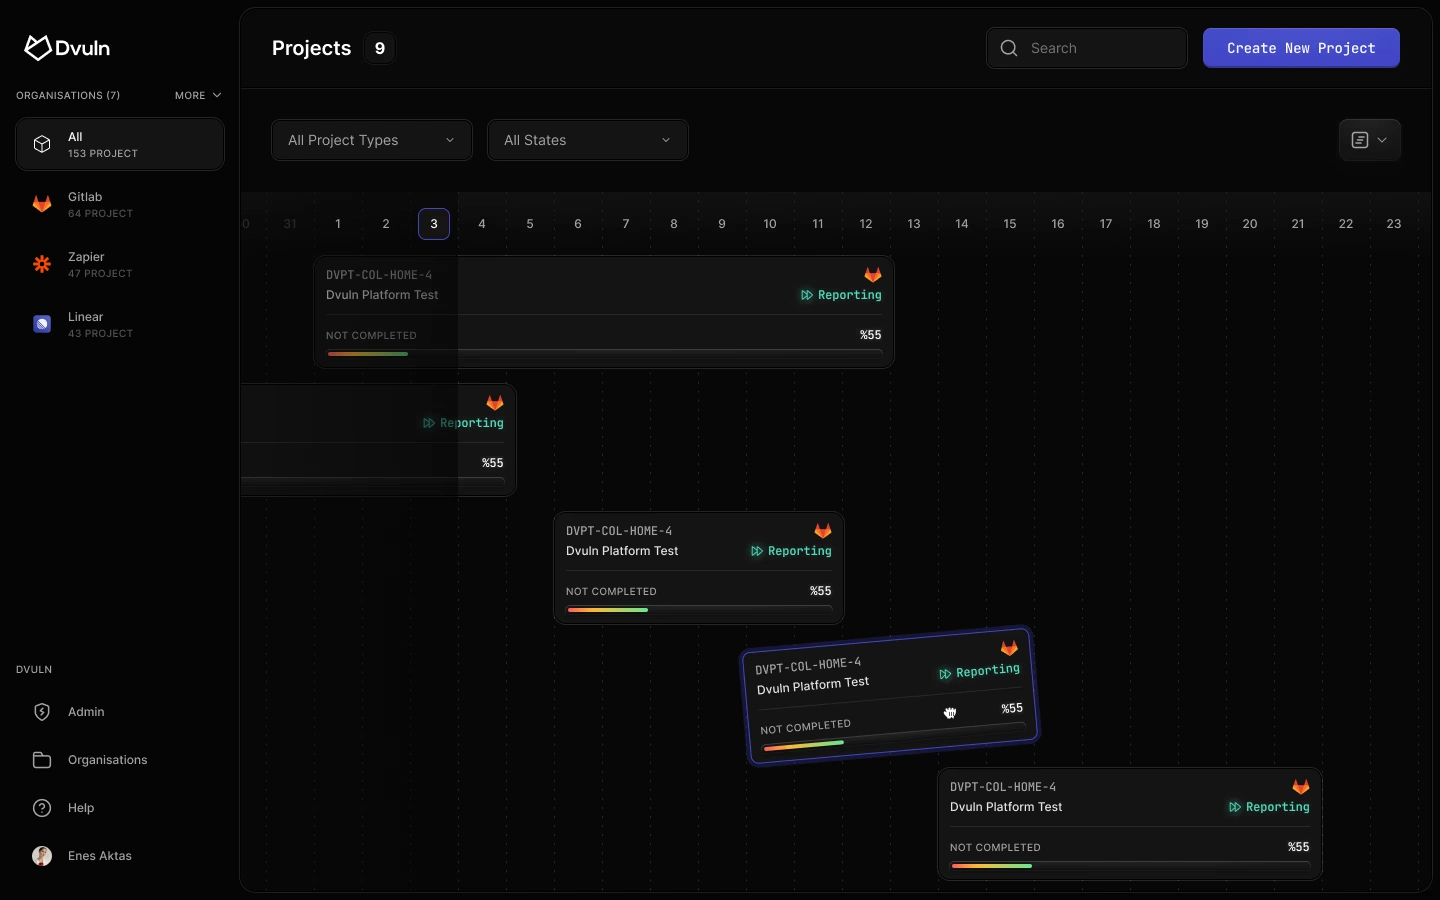Select the Linear 43 Project item
The height and width of the screenshot is (900, 1440).
point(120,324)
